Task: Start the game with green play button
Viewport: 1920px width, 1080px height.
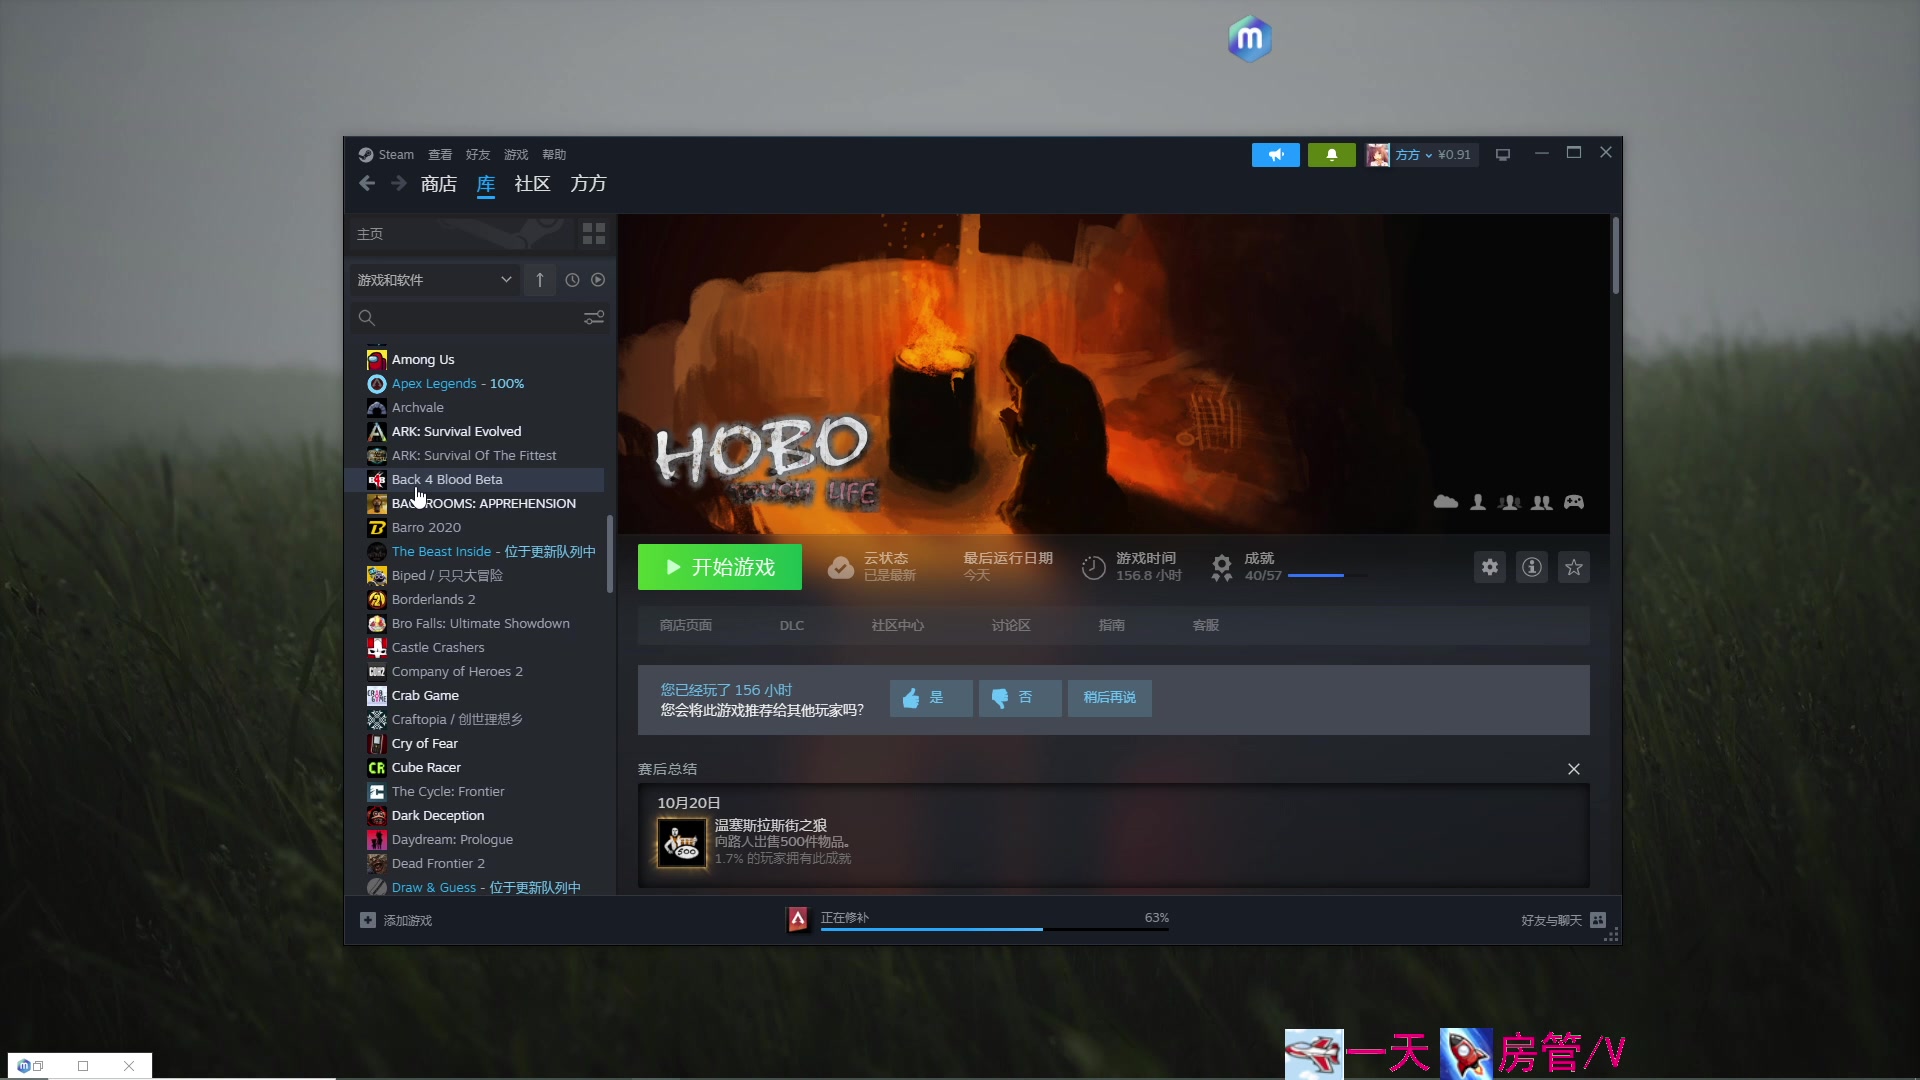Action: point(720,567)
